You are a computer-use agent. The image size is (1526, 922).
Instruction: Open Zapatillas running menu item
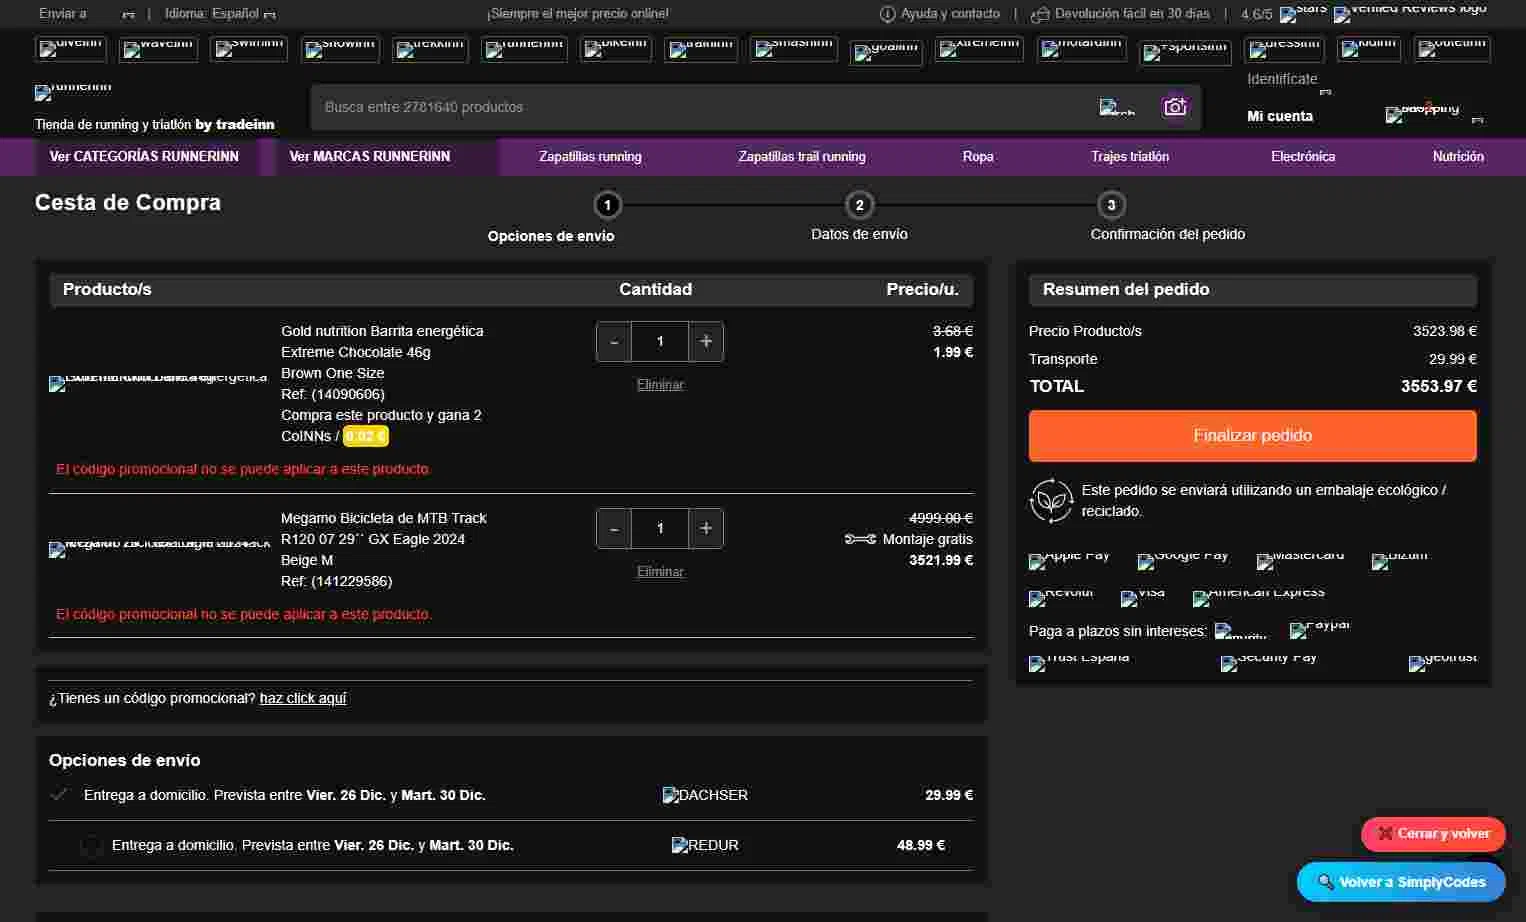[590, 157]
